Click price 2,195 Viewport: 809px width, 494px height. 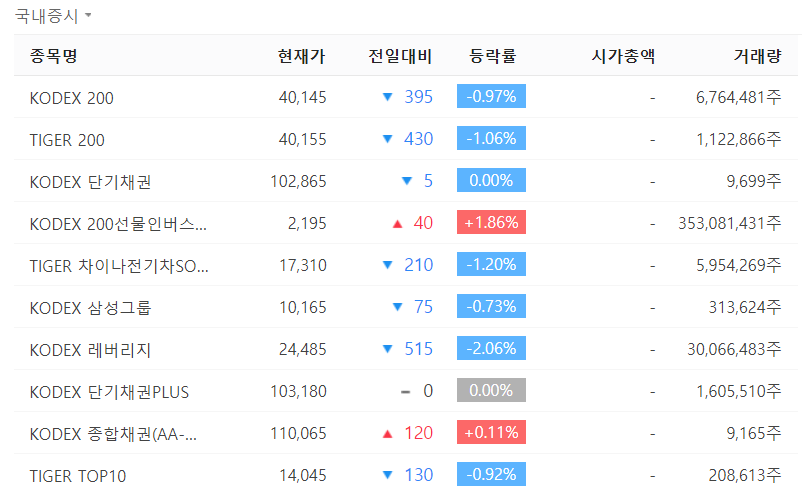coord(307,223)
